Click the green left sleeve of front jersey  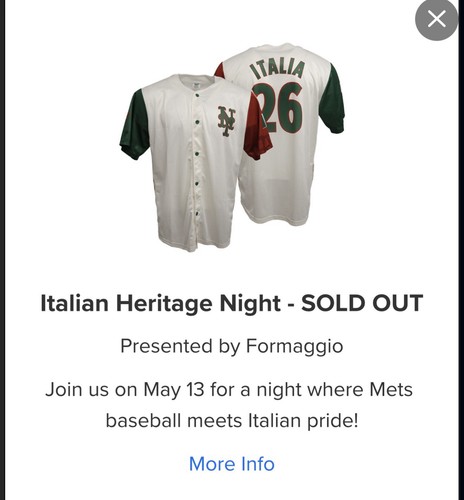133,127
